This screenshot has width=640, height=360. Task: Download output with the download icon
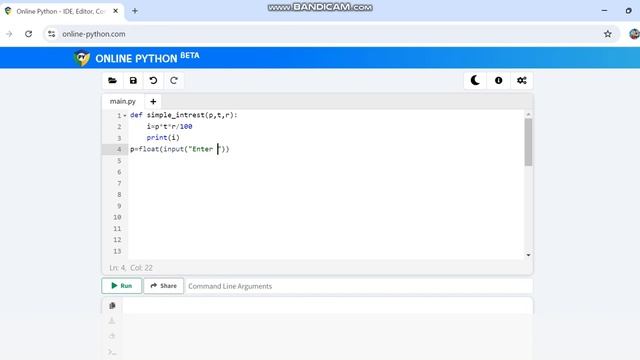[x=112, y=321]
